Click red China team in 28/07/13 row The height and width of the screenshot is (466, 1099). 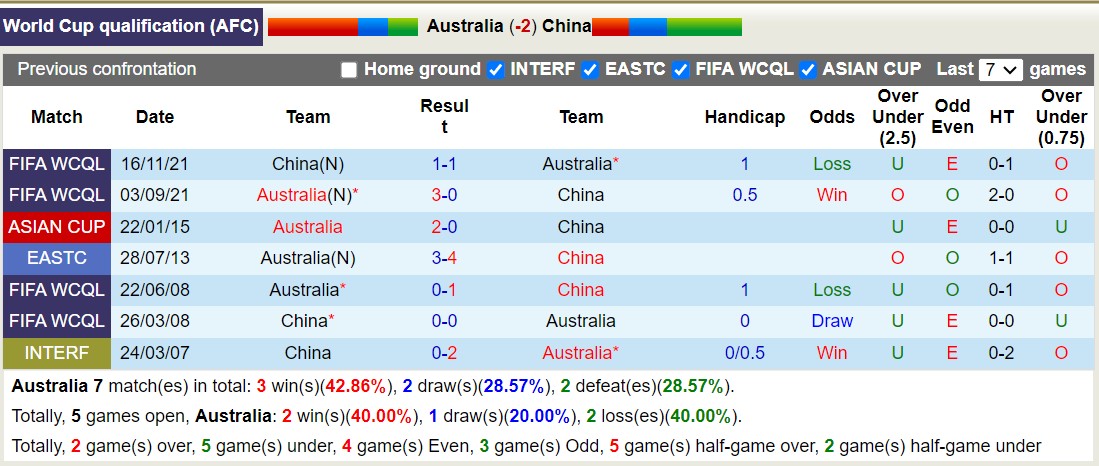tap(581, 259)
